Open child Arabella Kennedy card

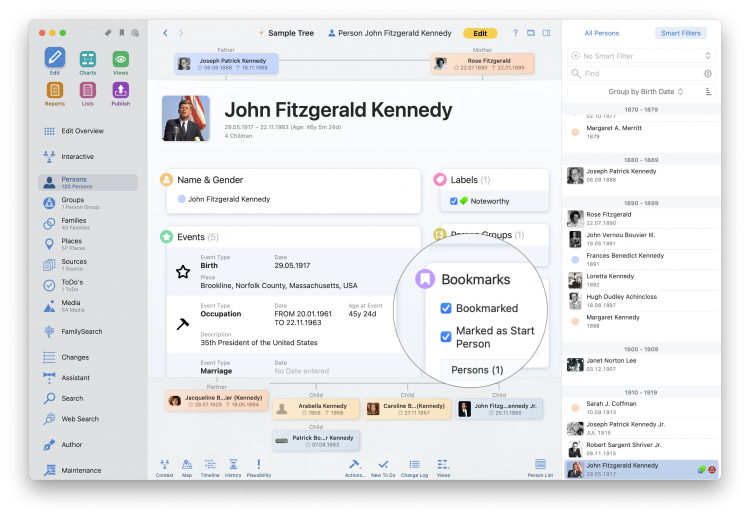tap(316, 409)
